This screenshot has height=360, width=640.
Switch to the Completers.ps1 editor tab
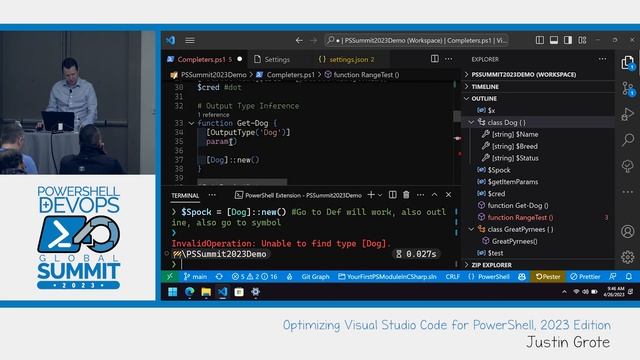pyautogui.click(x=204, y=60)
